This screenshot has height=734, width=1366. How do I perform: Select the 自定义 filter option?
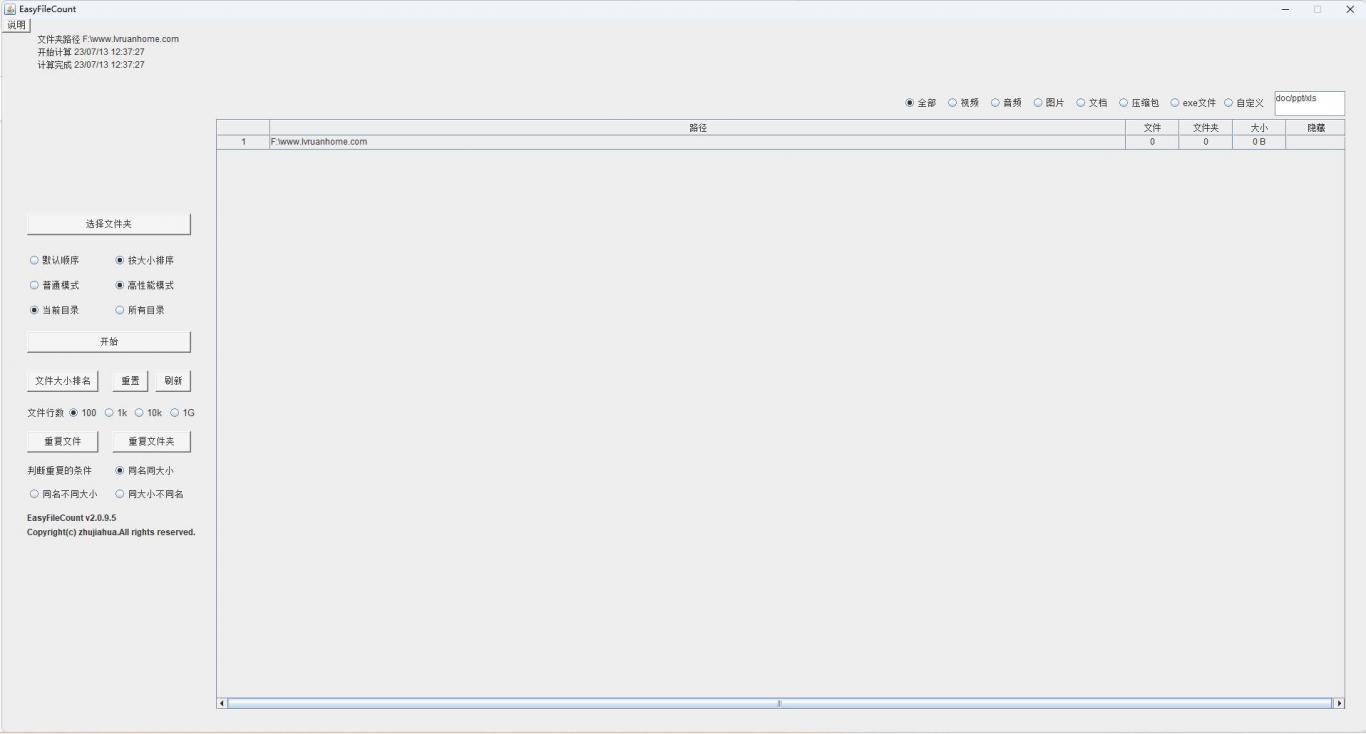tap(1229, 103)
